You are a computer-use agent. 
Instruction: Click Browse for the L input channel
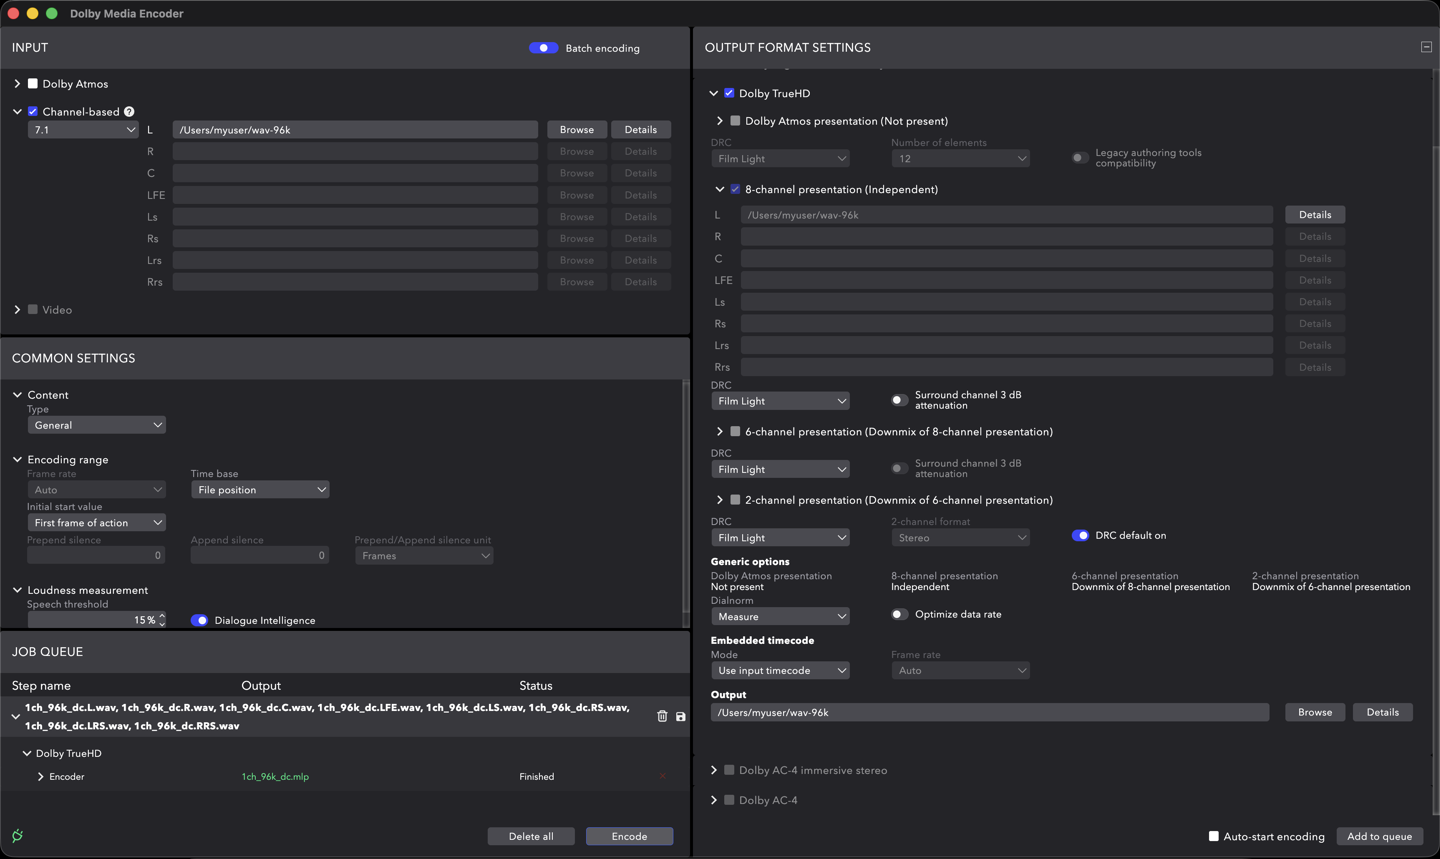coord(577,130)
